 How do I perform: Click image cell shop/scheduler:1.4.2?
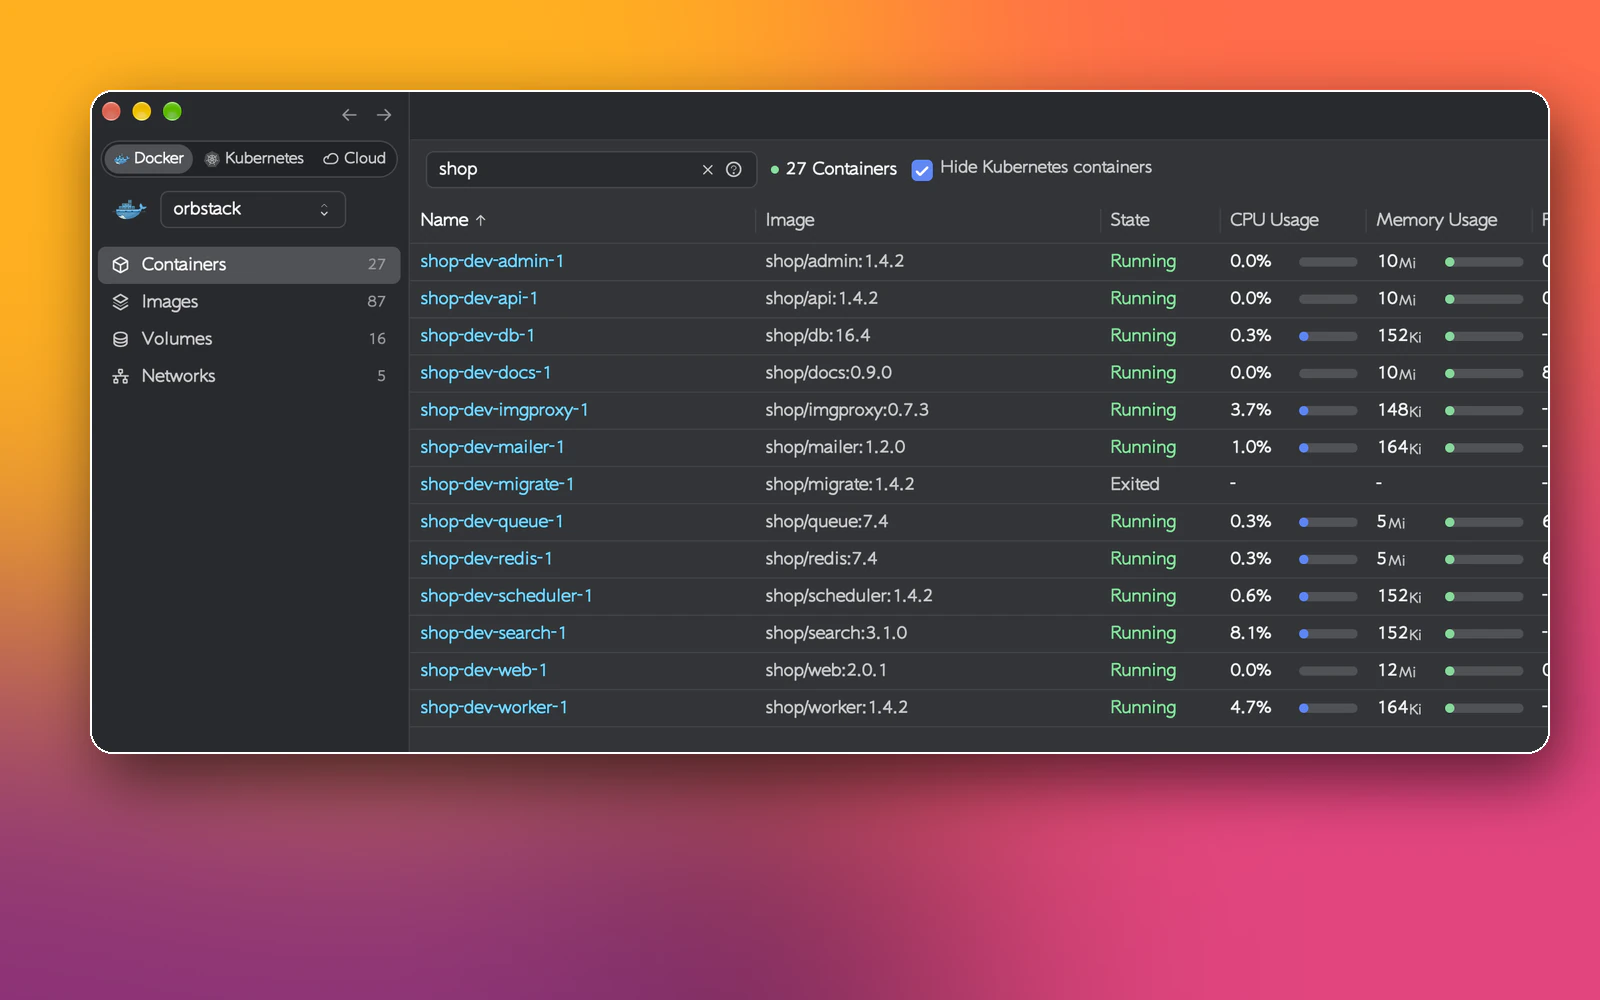849,596
